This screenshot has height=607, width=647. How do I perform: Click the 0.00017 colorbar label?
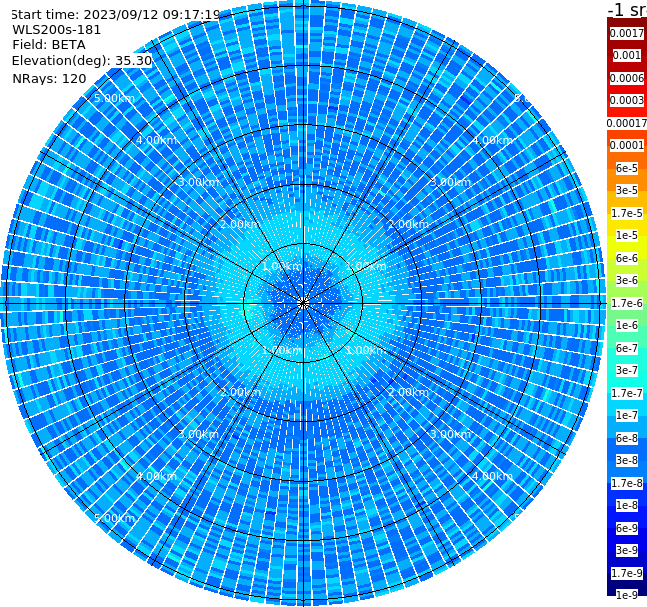[x=627, y=123]
